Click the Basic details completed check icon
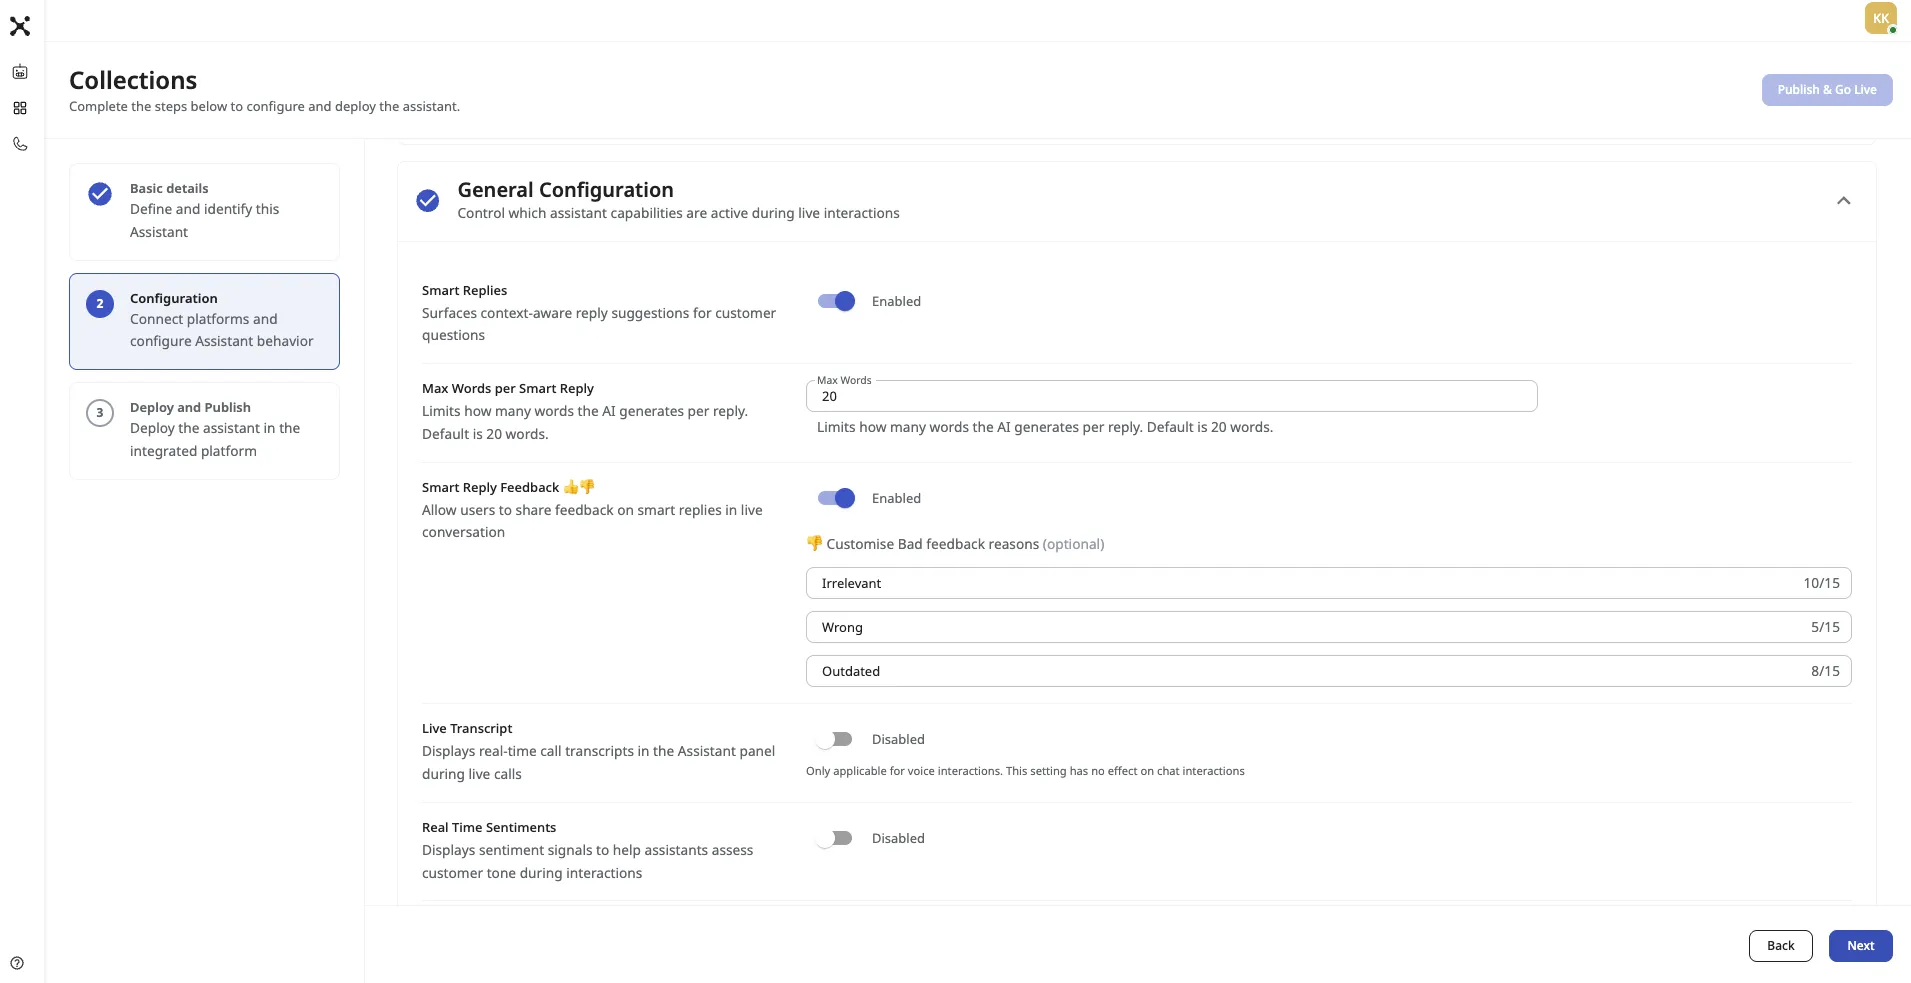This screenshot has height=983, width=1911. [100, 194]
